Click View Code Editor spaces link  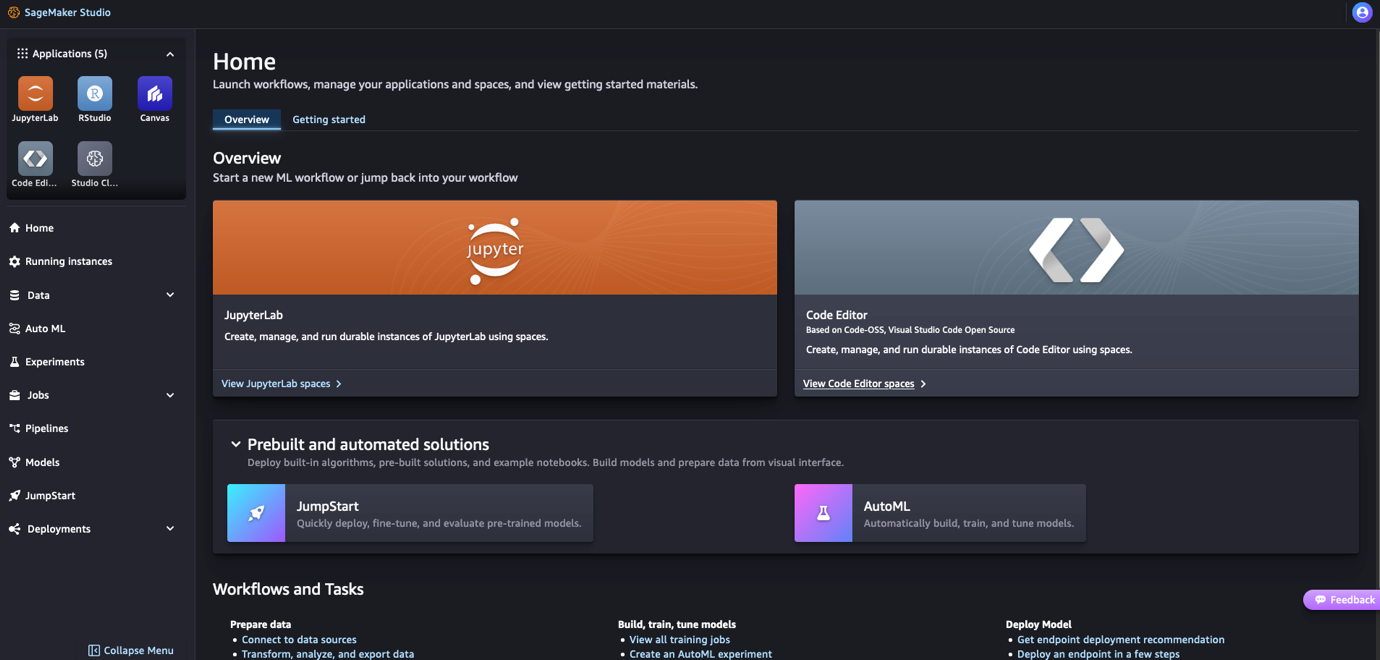coord(864,384)
